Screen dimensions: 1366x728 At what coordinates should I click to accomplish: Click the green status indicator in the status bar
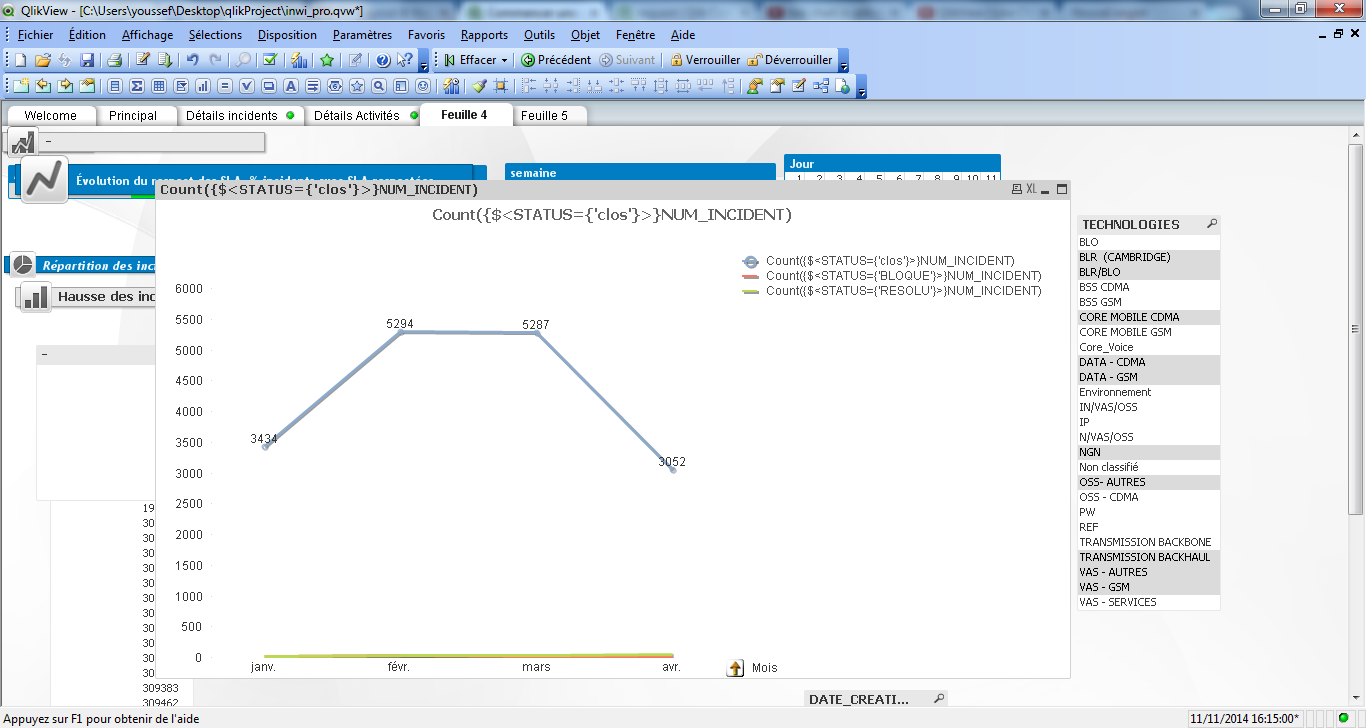tap(1343, 719)
